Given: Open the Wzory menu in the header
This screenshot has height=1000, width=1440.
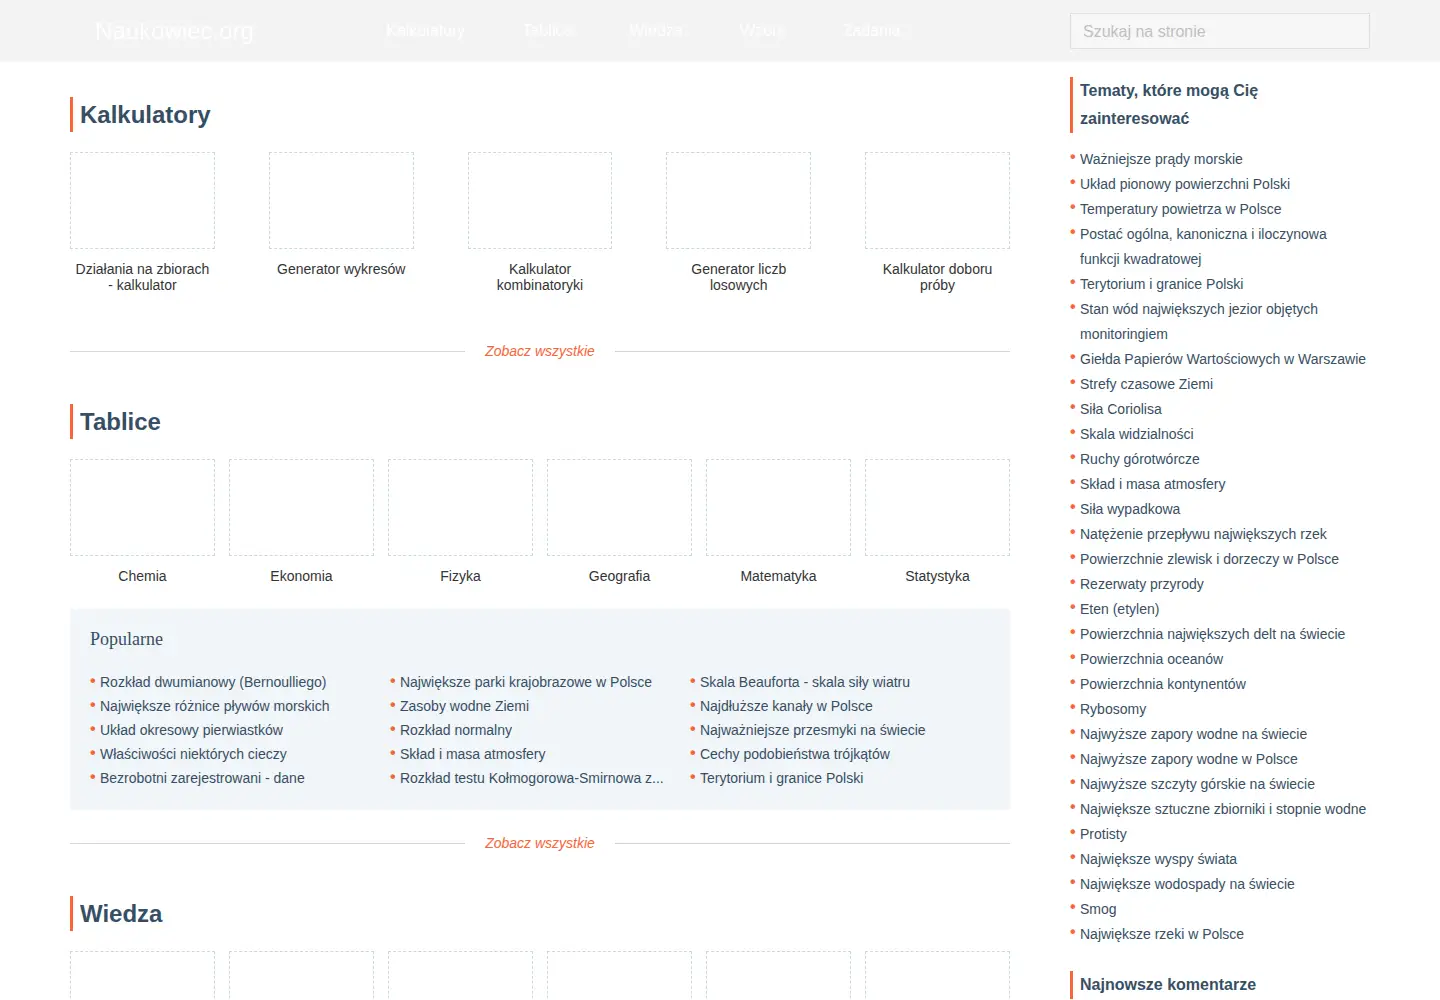Looking at the screenshot, I should [762, 31].
